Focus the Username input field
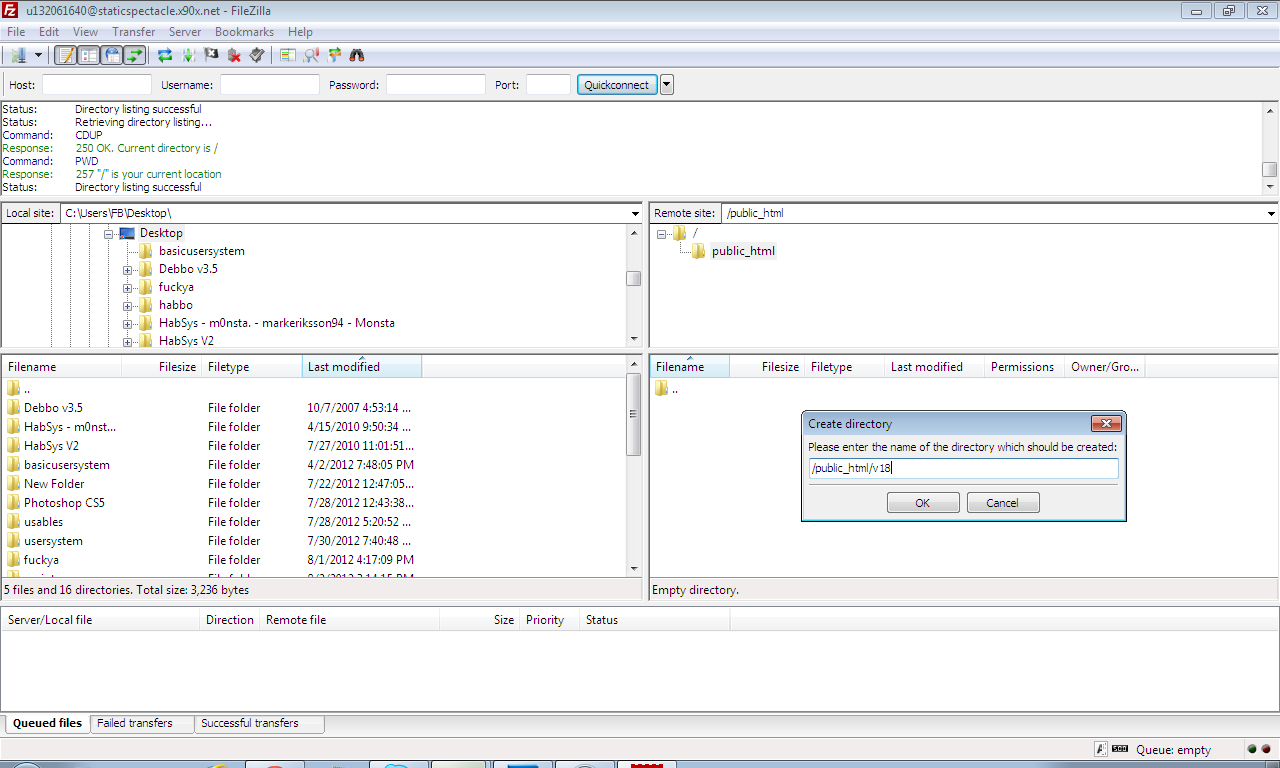 (270, 85)
